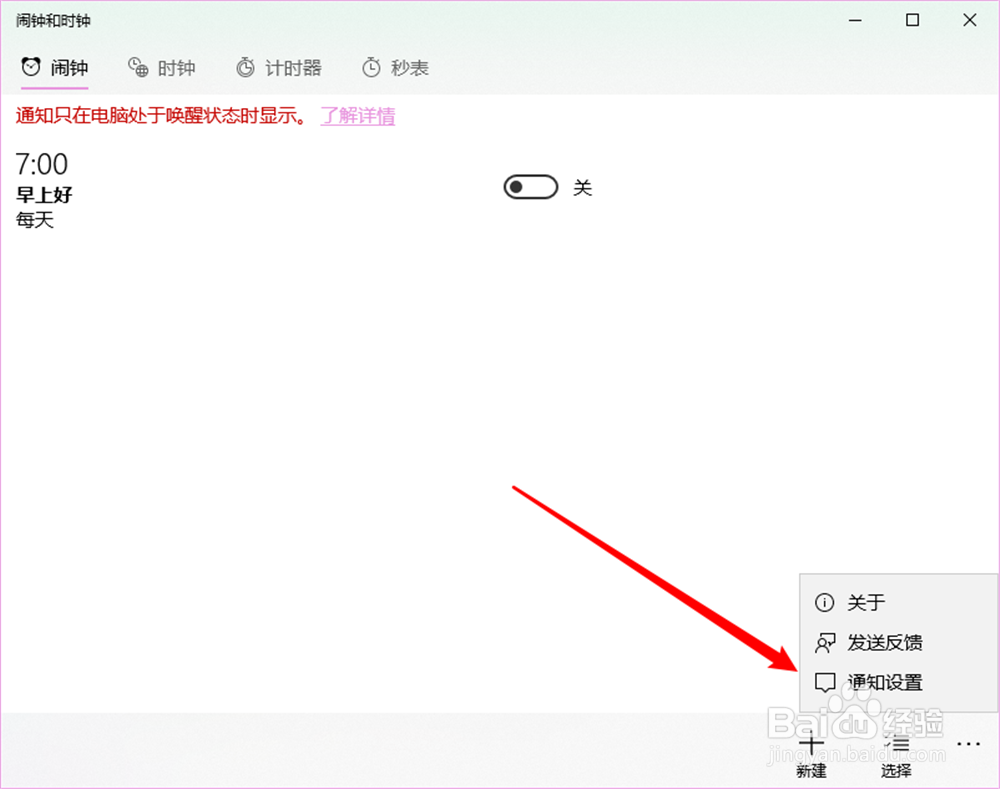Open the 了解详情 link
The height and width of the screenshot is (789, 1000).
coord(357,116)
